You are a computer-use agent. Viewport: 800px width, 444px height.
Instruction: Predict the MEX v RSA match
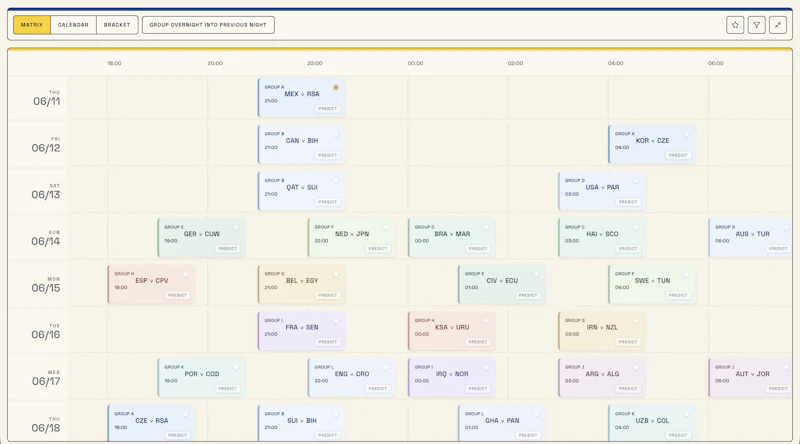point(328,109)
